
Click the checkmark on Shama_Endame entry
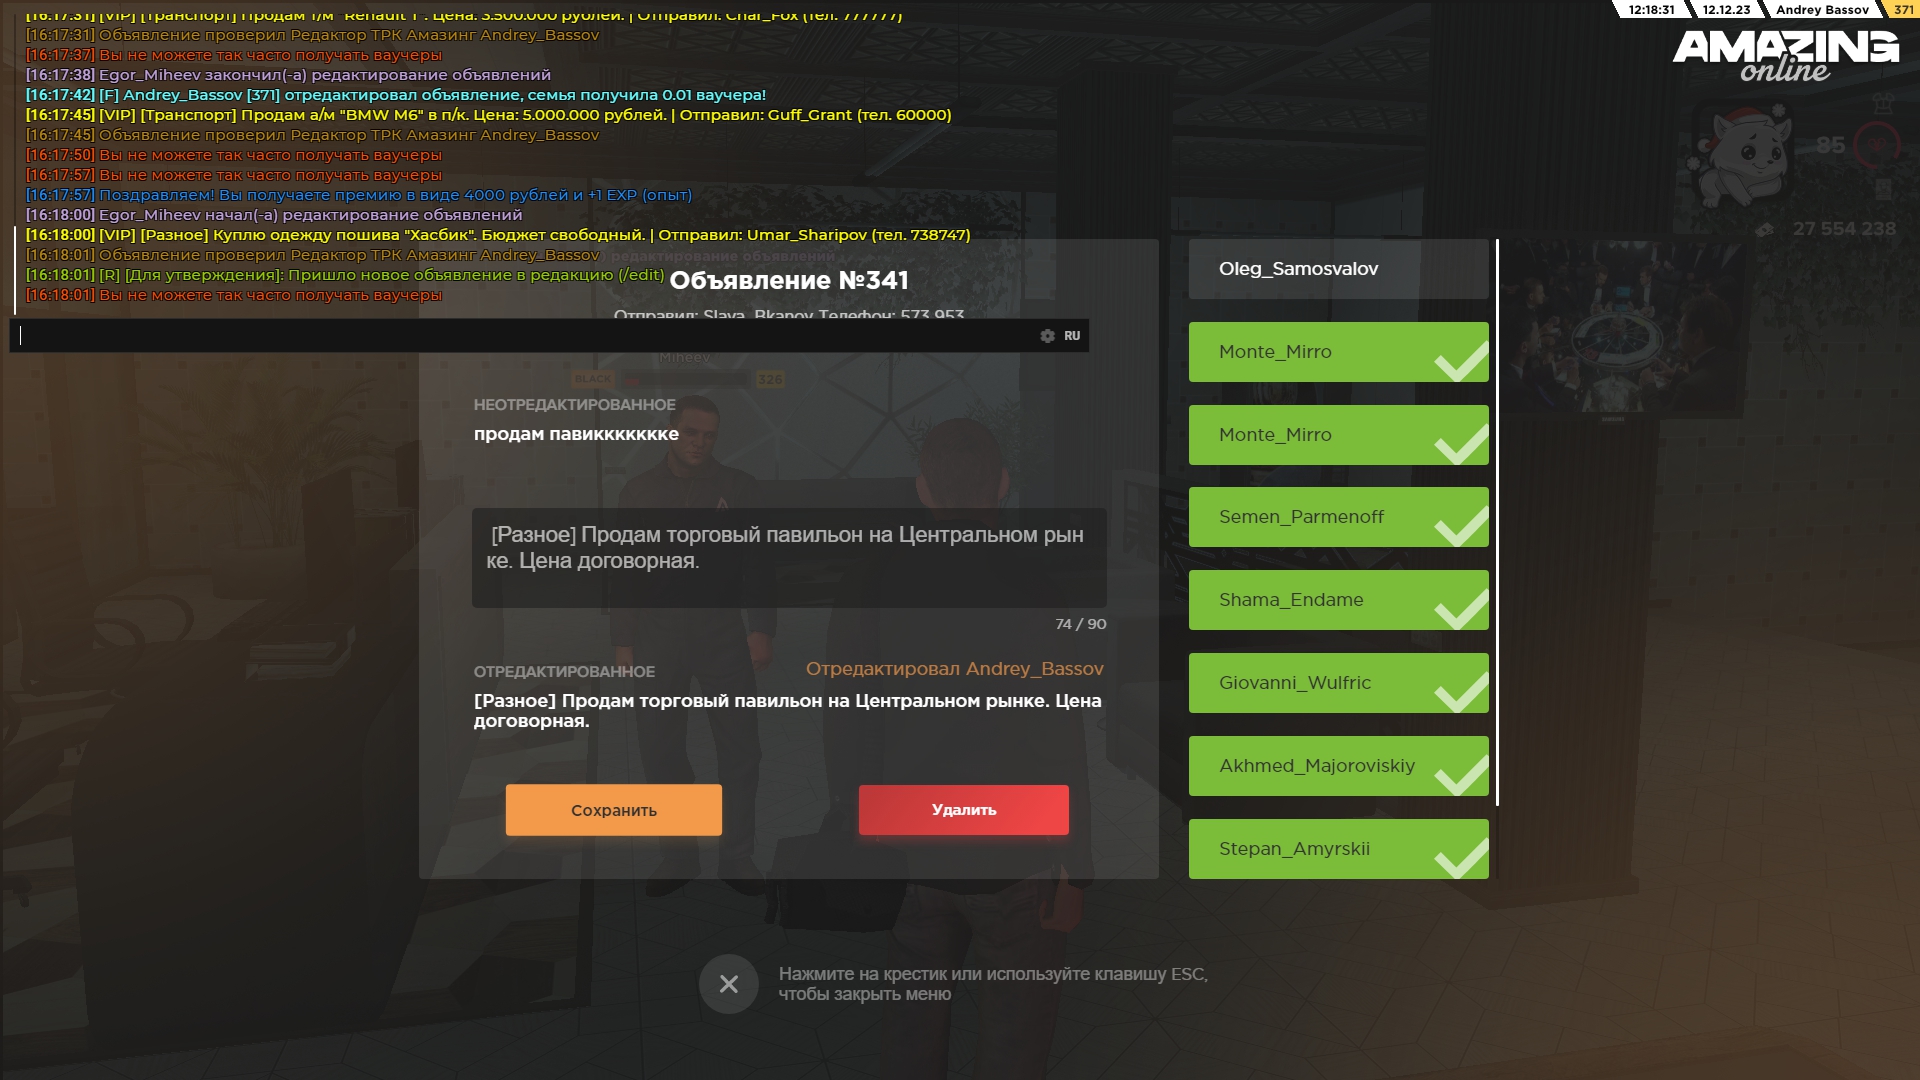1462,607
